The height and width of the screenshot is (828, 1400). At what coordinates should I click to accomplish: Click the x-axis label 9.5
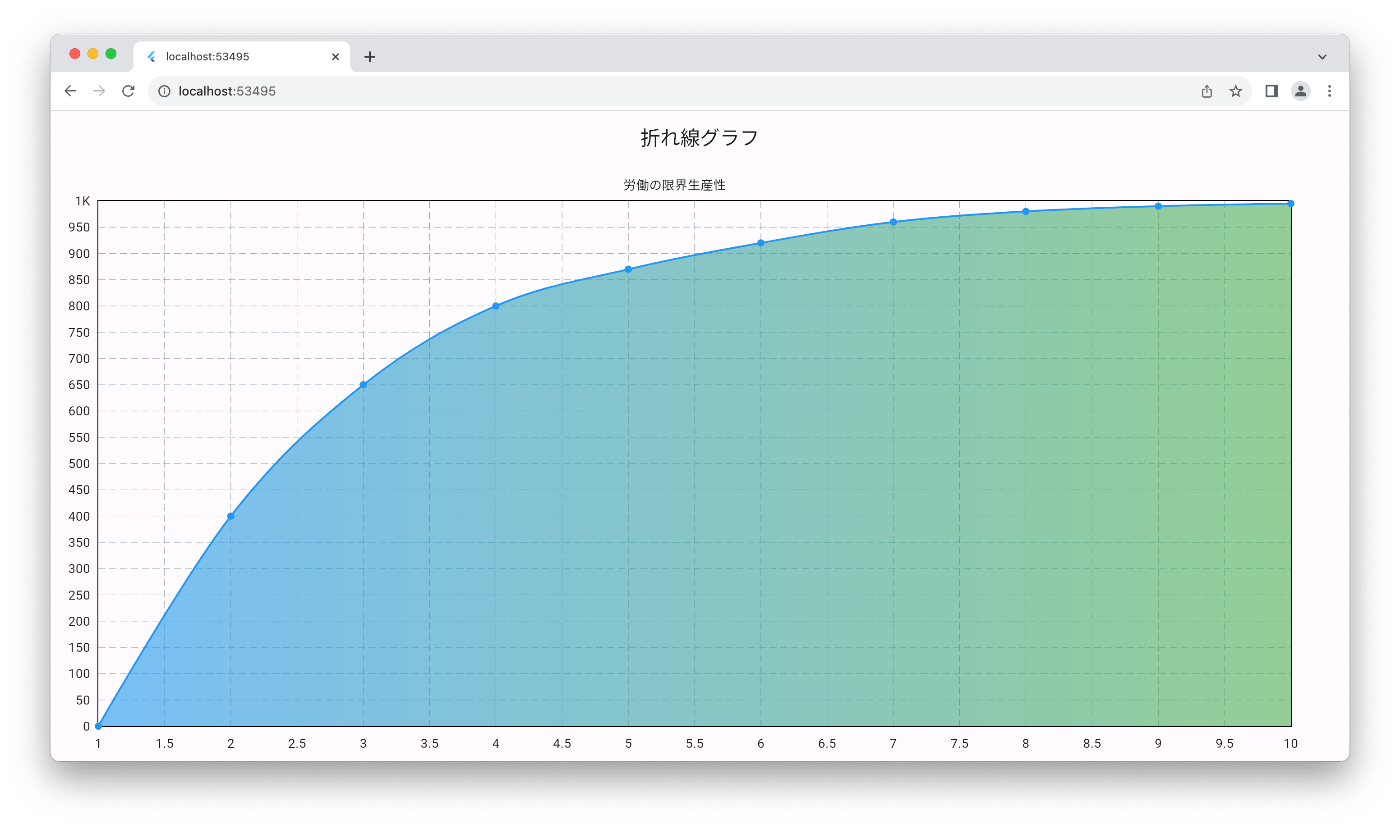coord(1225,744)
